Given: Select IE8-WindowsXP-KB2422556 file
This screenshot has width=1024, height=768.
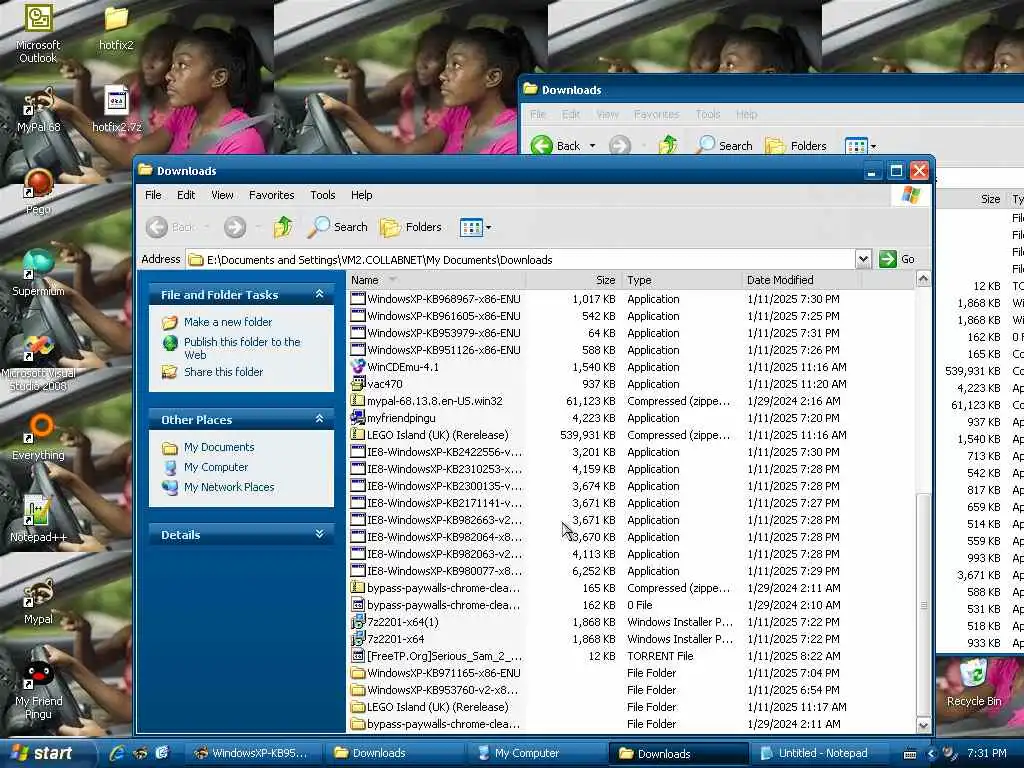Looking at the screenshot, I should 444,452.
